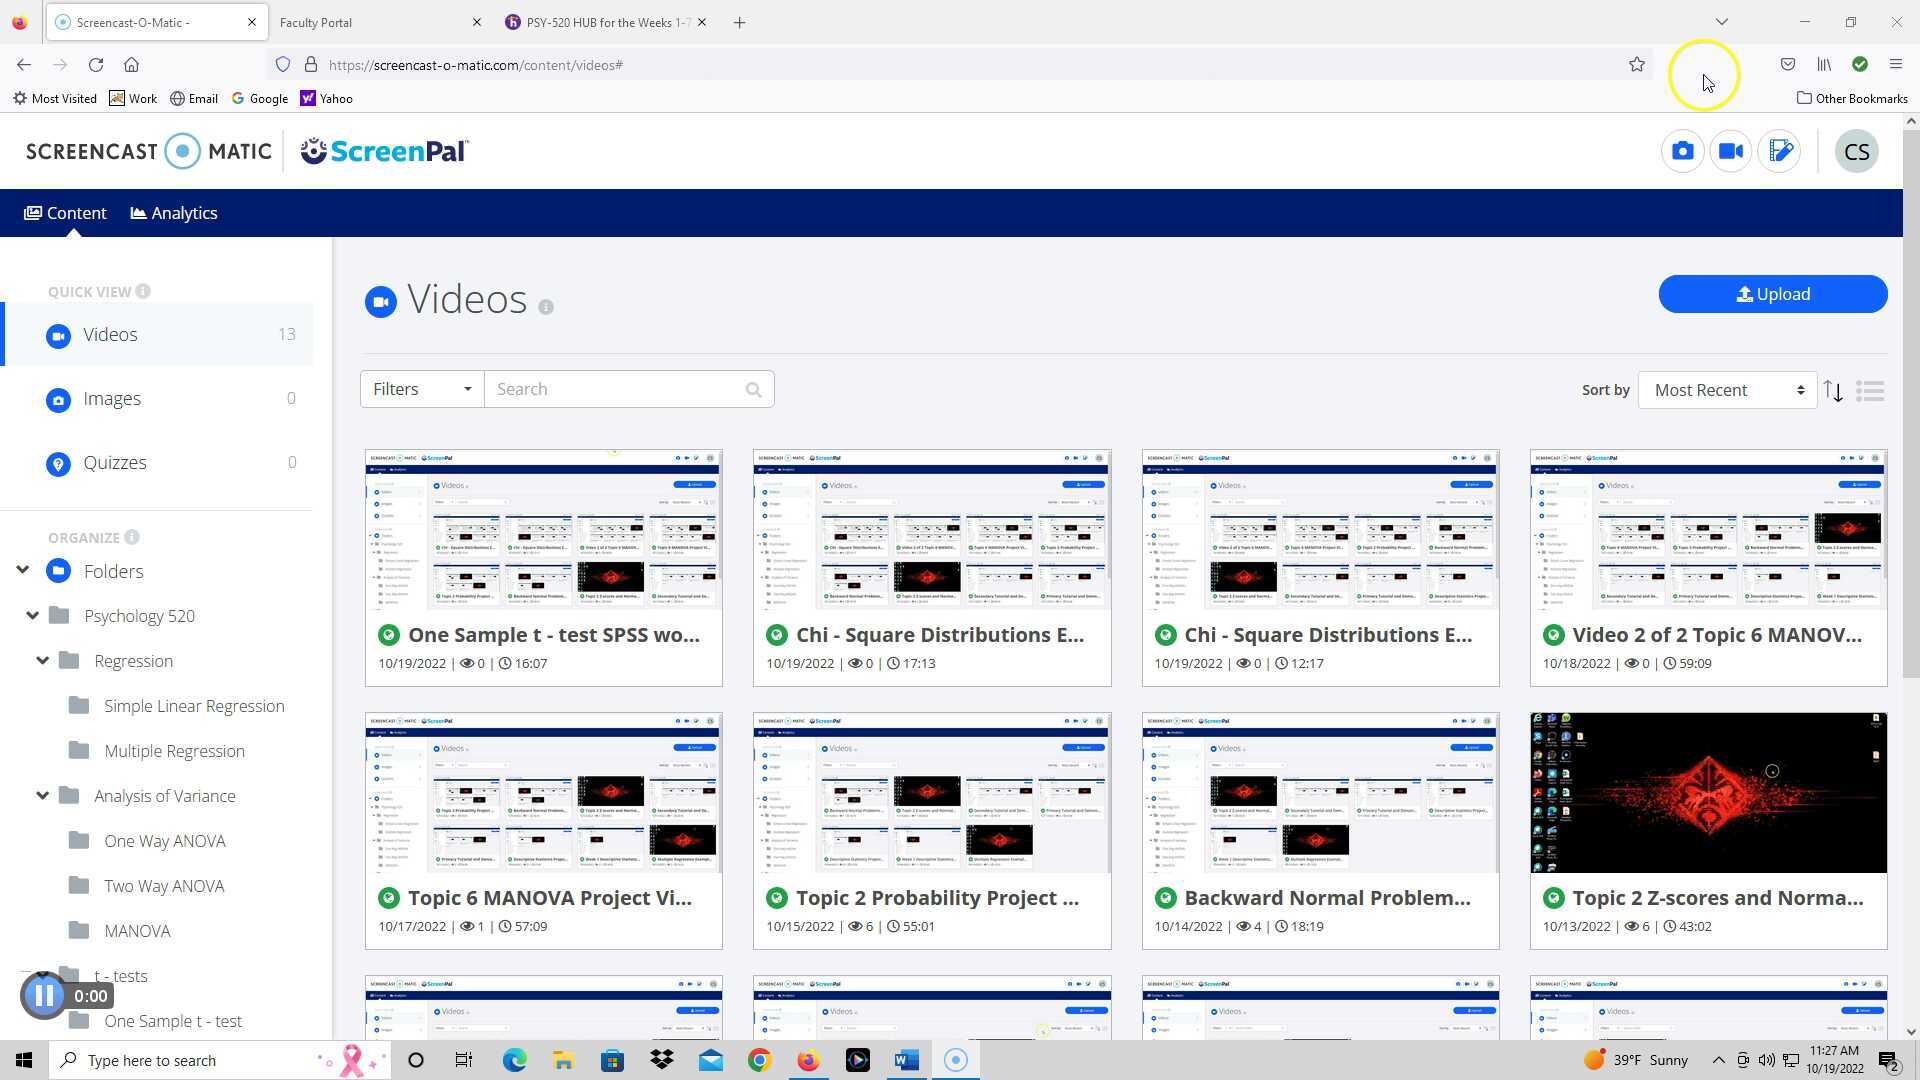Screen dimensions: 1920x1080
Task: Reverse sort order arrows icon
Action: pyautogui.click(x=1832, y=391)
